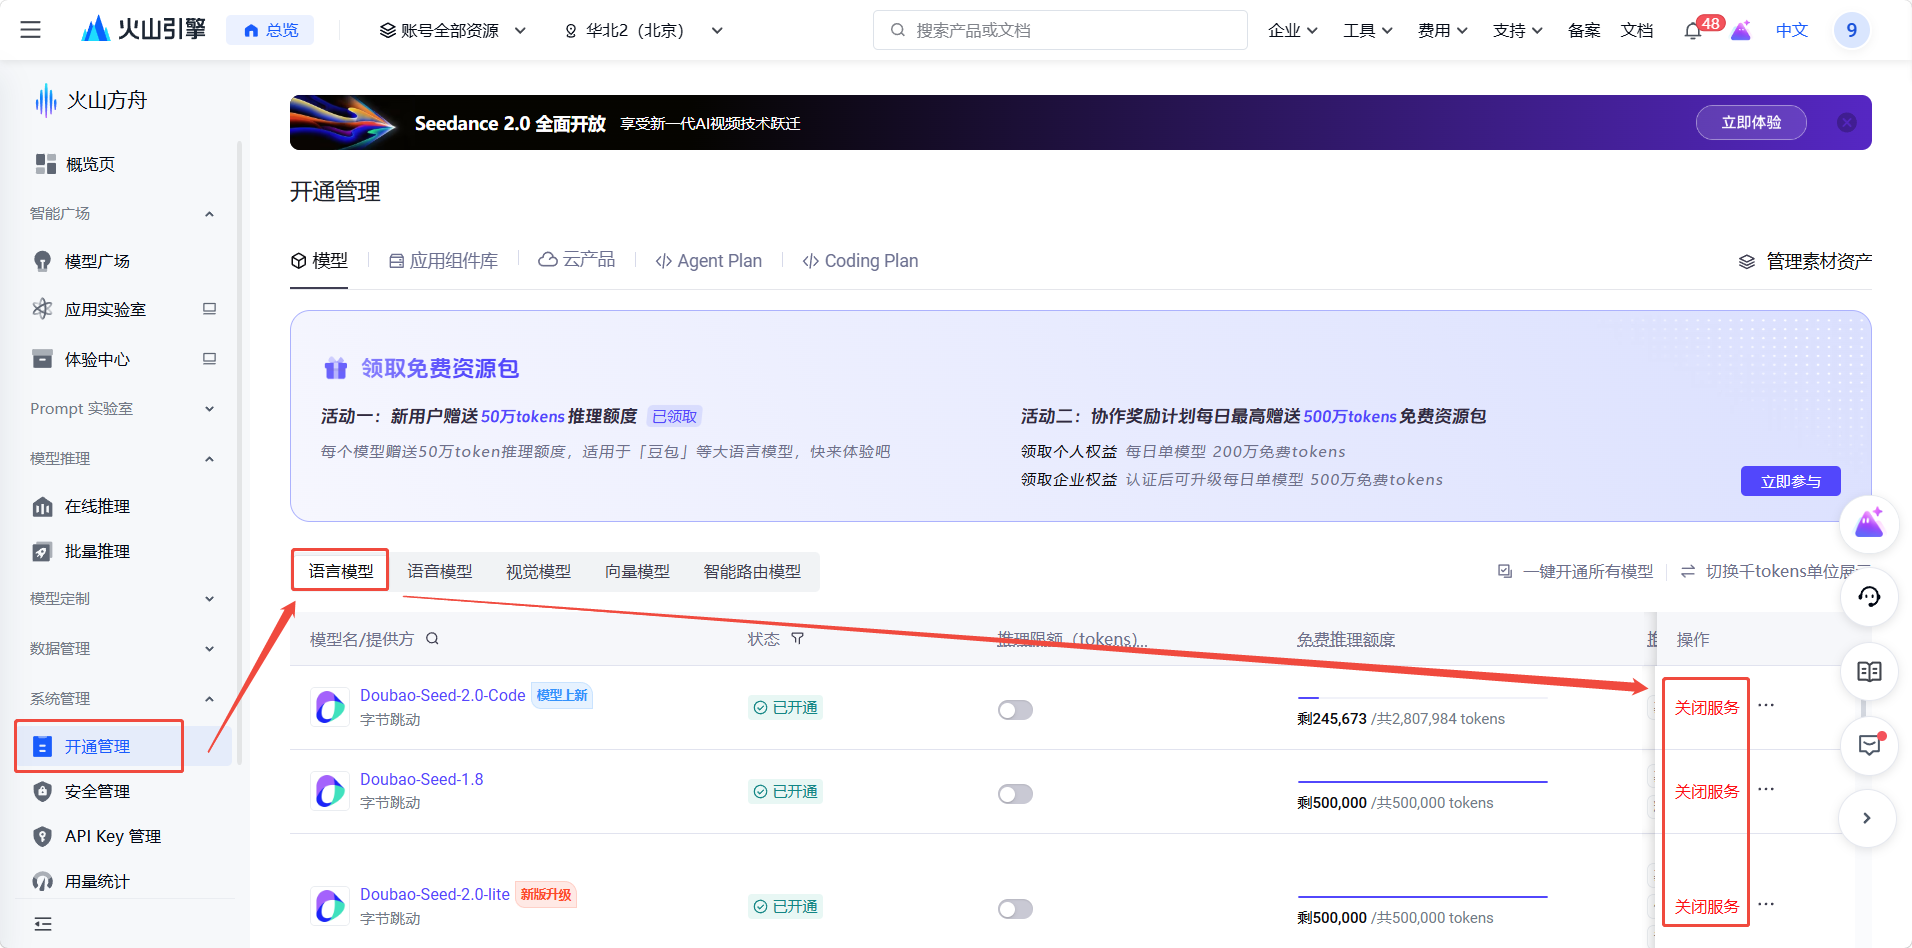Viewport: 1912px width, 948px height.
Task: Select 语音模型 tab
Action: [x=440, y=572]
